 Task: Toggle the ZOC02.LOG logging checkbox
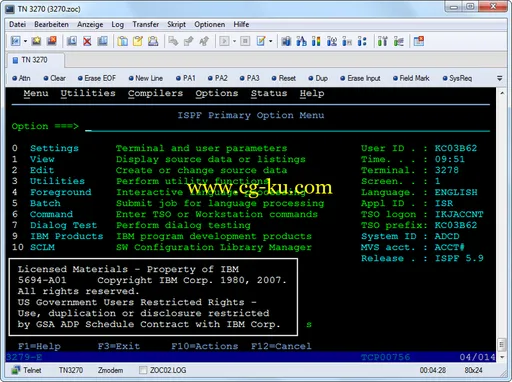point(143,370)
